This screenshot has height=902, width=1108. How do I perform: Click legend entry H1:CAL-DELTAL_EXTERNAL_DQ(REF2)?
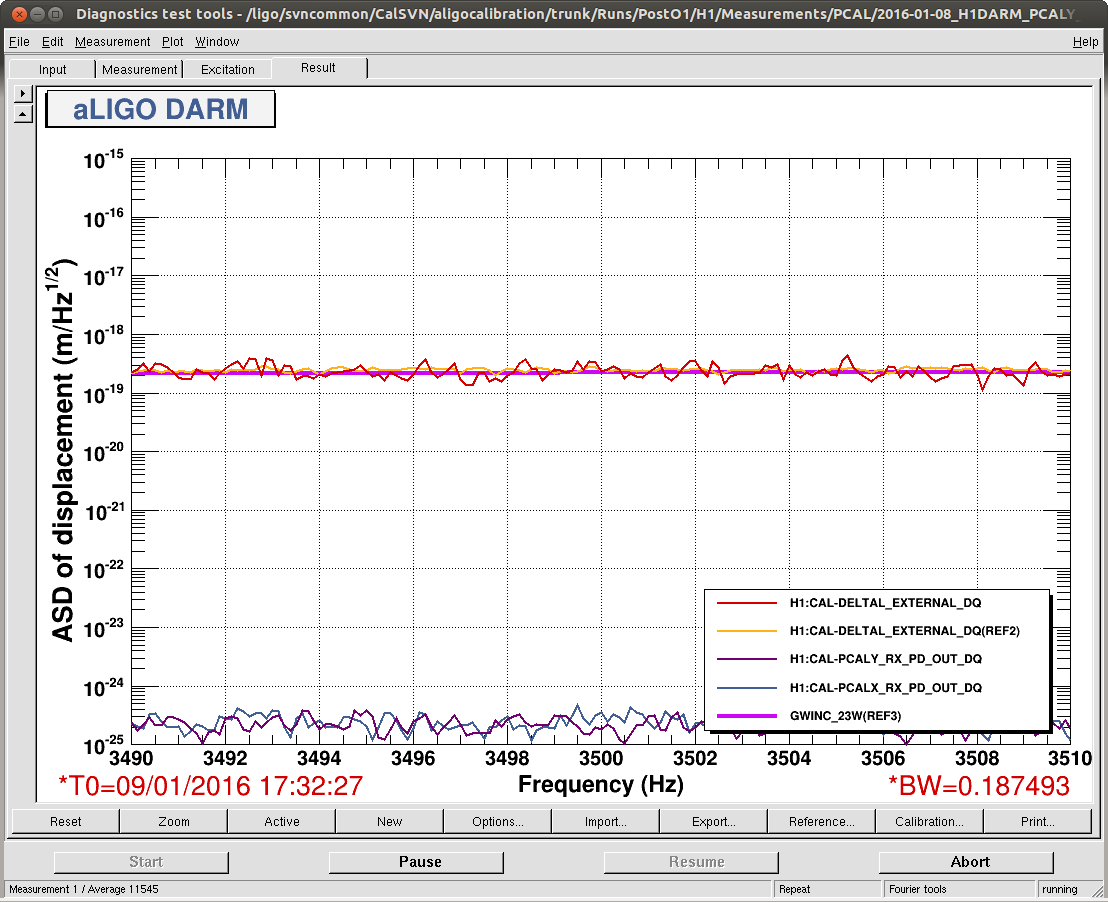[x=904, y=631]
